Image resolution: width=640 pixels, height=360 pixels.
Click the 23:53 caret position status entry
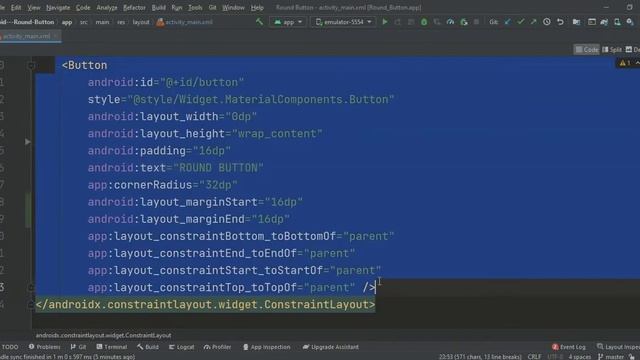click(x=480, y=357)
